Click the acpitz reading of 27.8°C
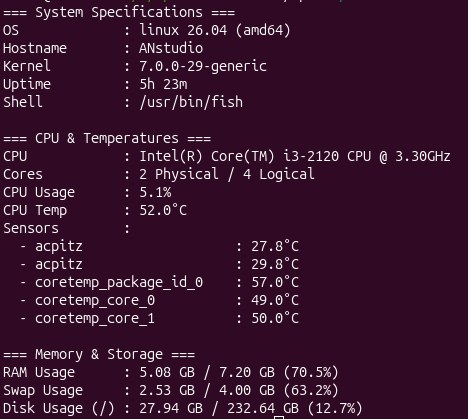The width and height of the screenshot is (468, 419). [275, 246]
